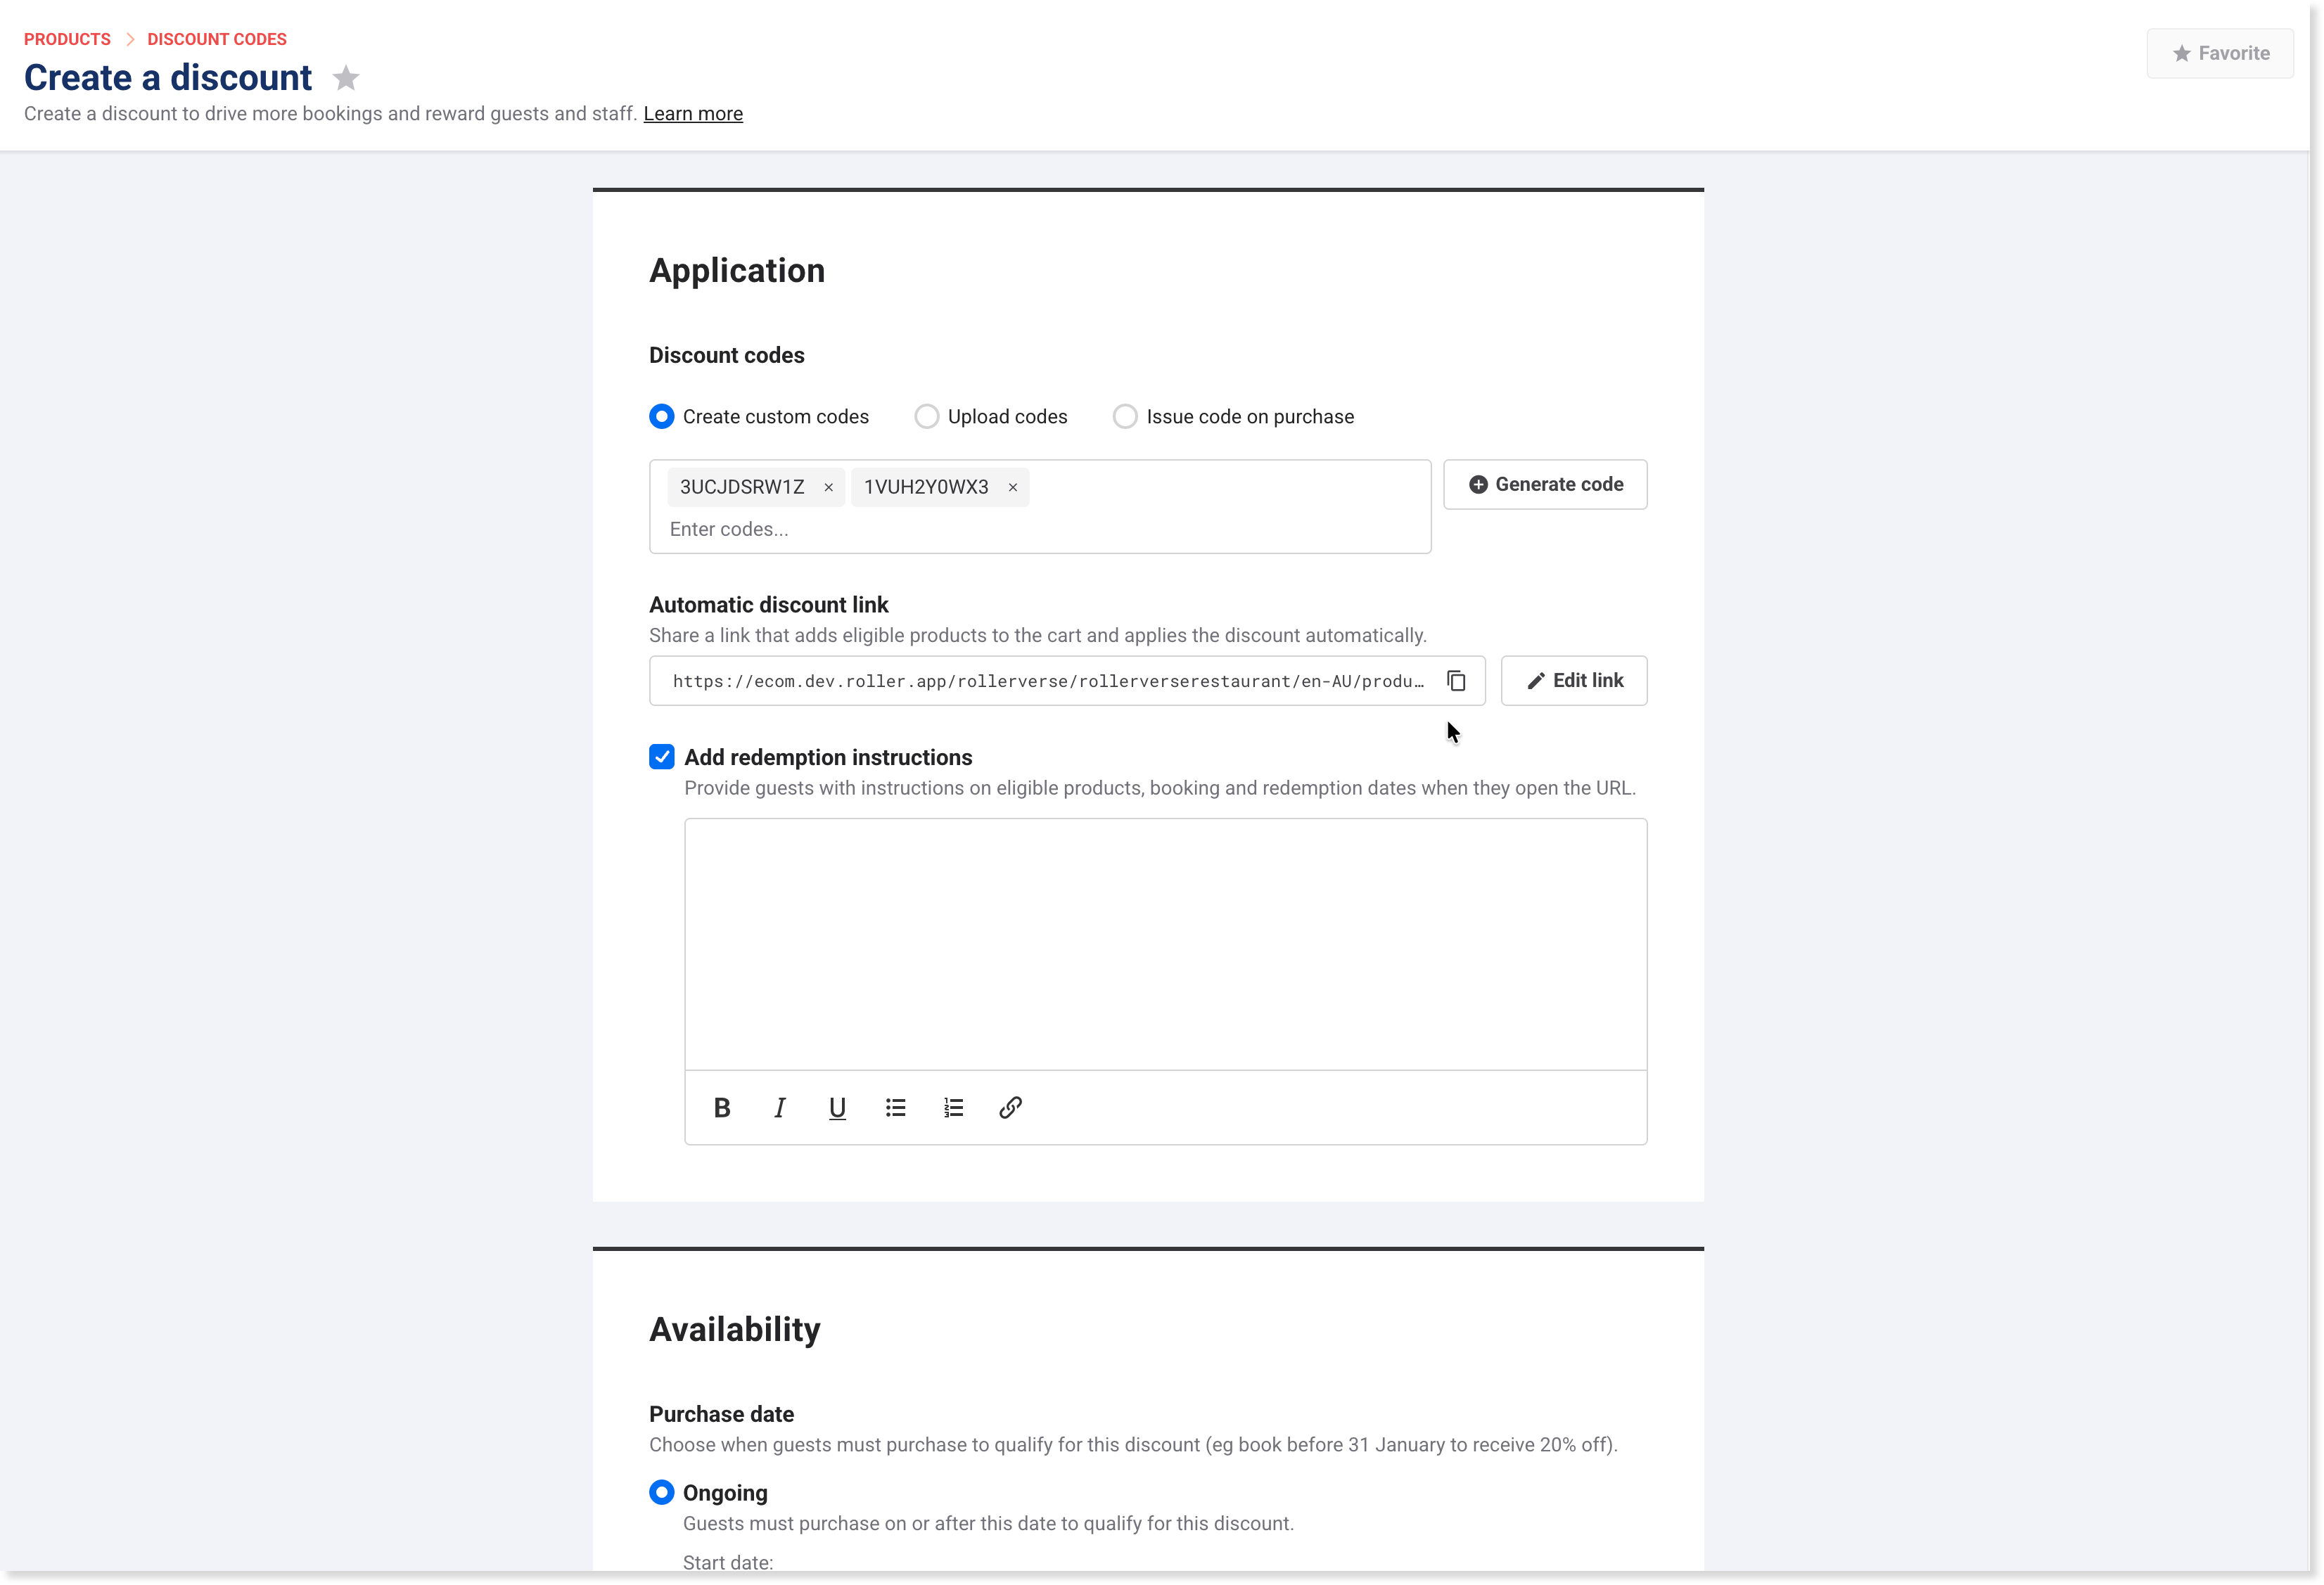Image resolution: width=2324 pixels, height=1585 pixels.
Task: Select Create custom codes option
Action: pos(662,416)
